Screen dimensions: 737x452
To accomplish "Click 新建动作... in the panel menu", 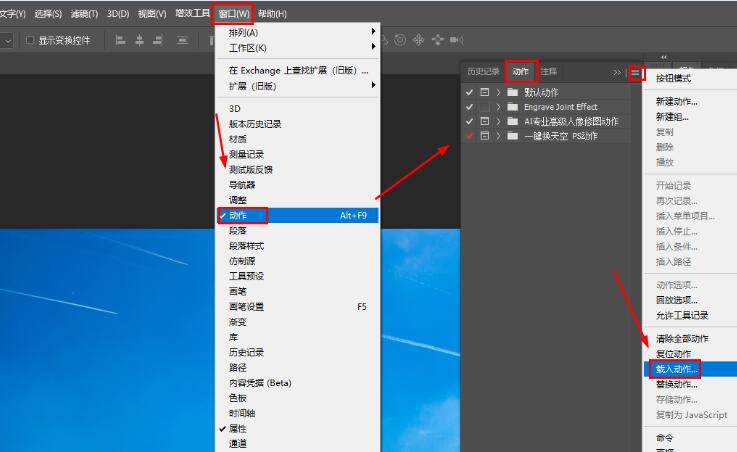I will coord(677,101).
